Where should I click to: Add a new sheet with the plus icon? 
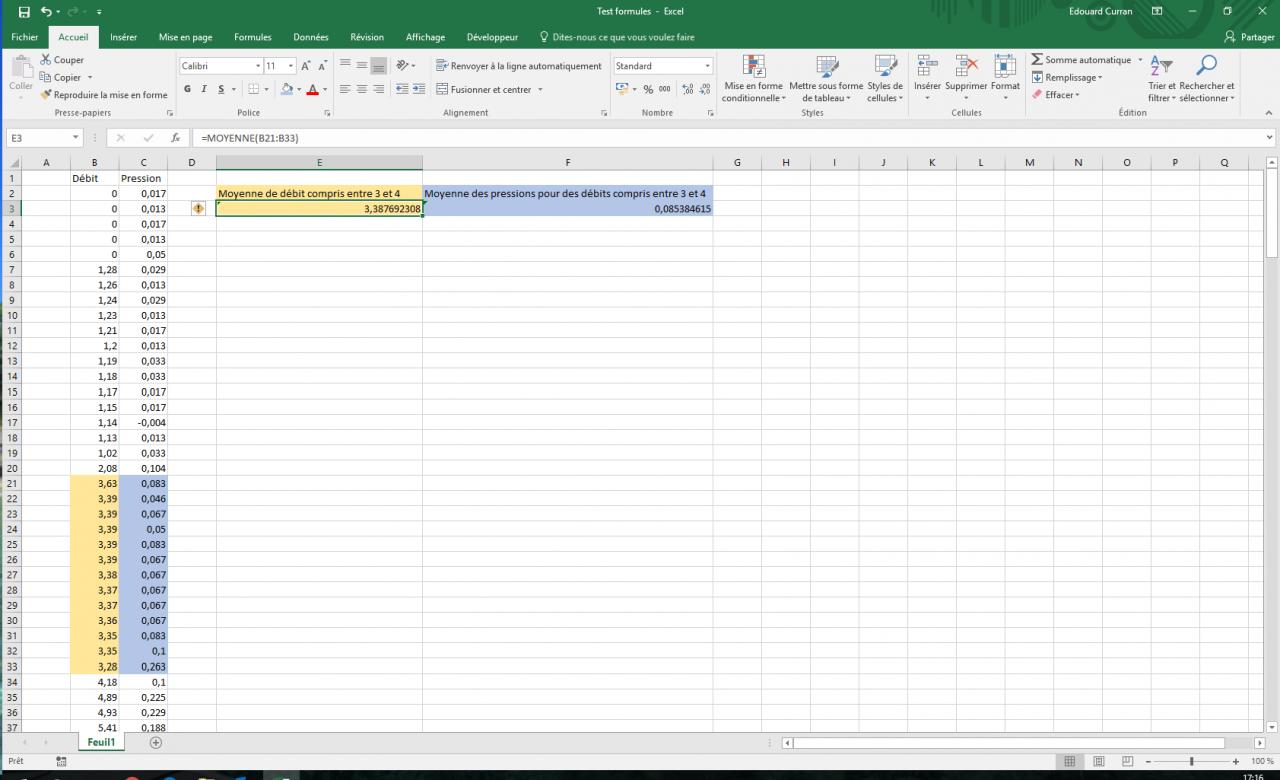(x=155, y=743)
